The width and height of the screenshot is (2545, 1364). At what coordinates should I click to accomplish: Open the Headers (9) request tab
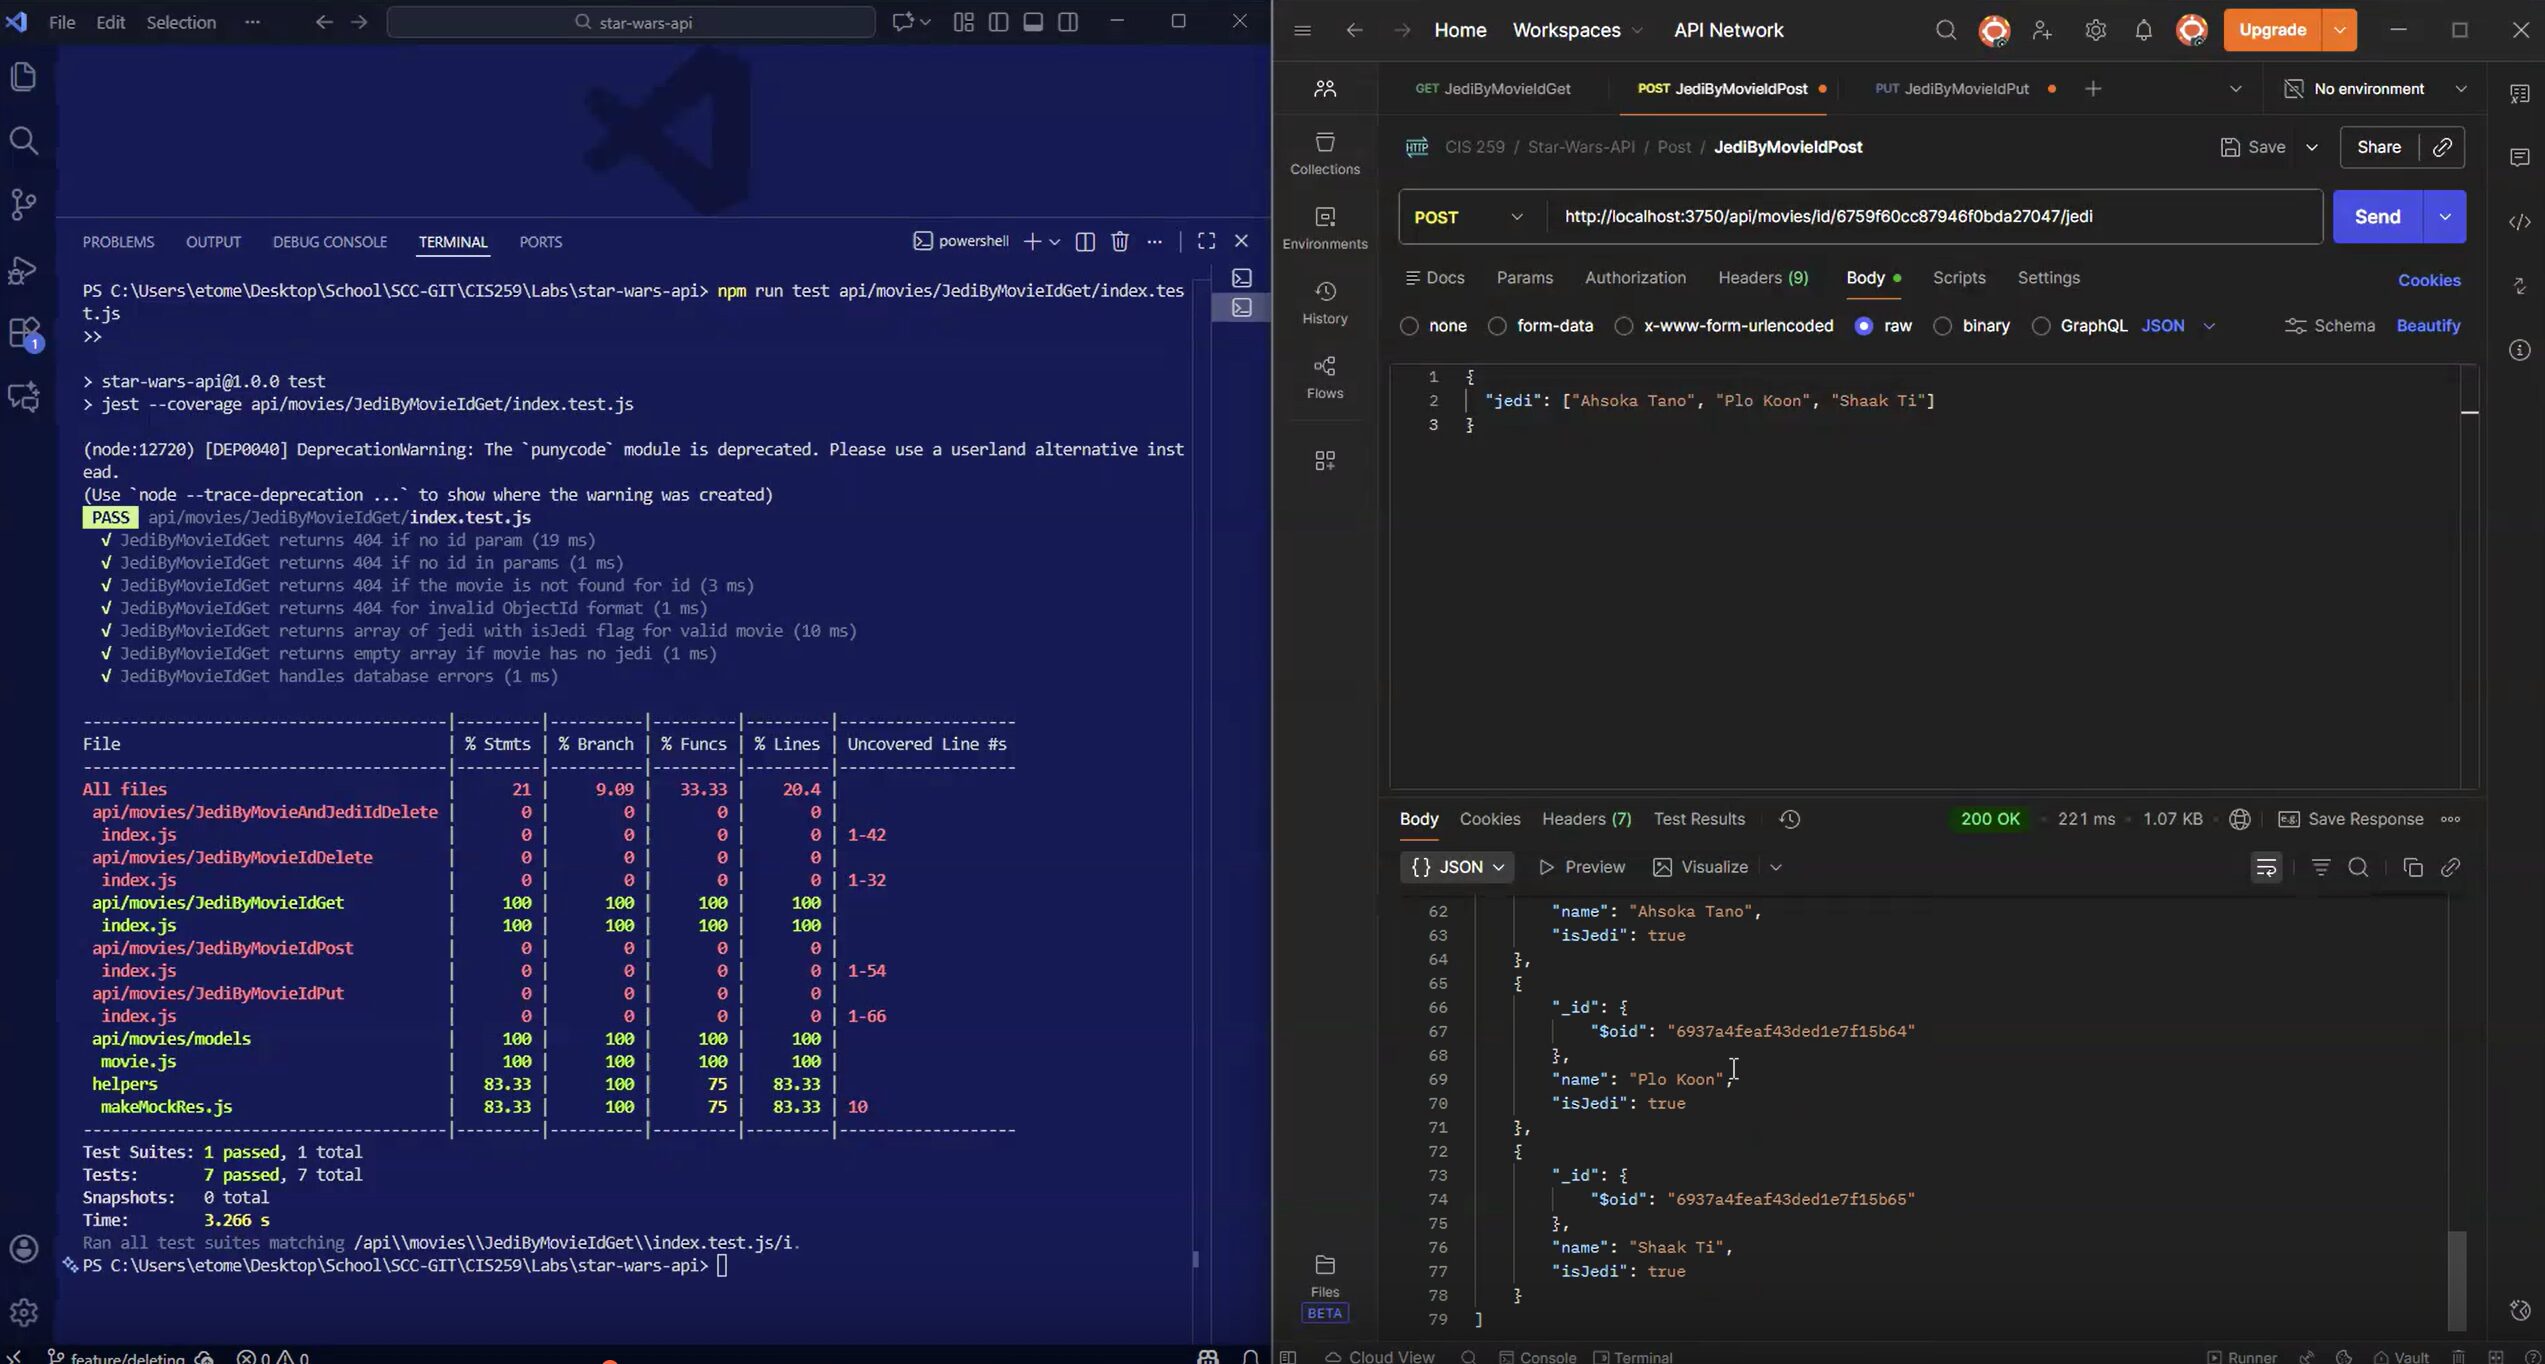[1762, 278]
